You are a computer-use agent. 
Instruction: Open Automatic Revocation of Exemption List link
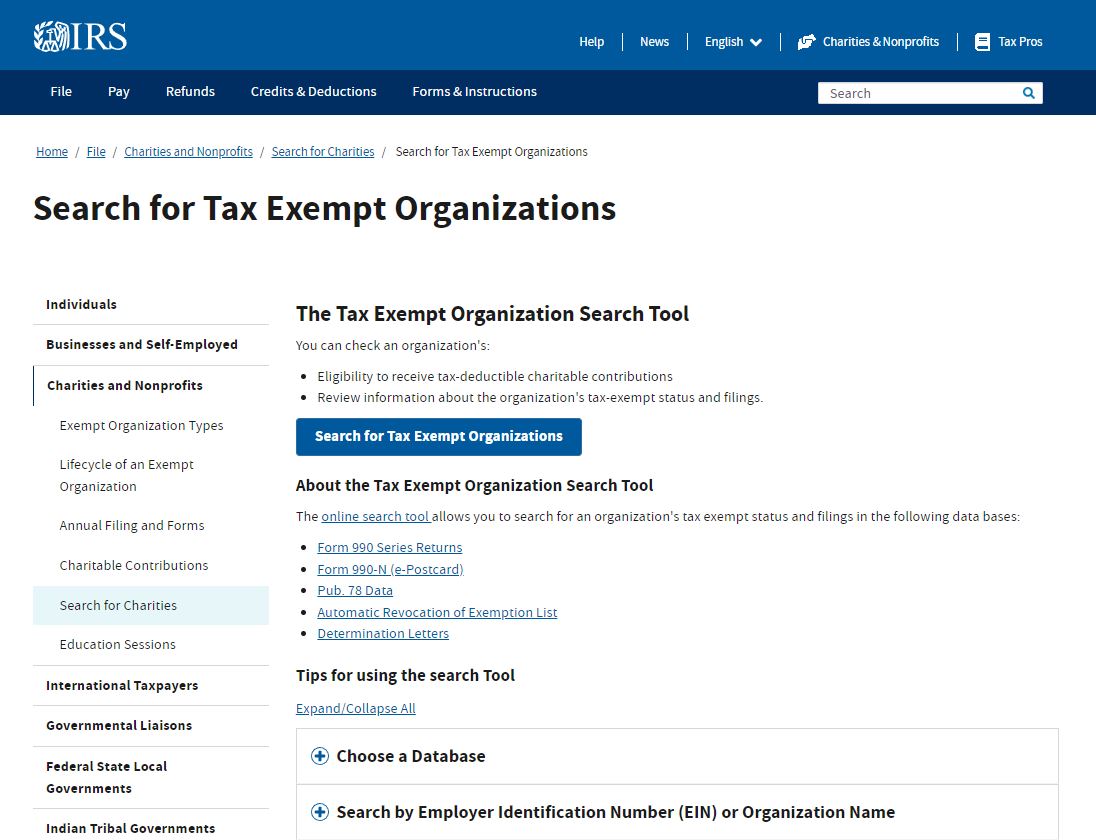click(438, 612)
